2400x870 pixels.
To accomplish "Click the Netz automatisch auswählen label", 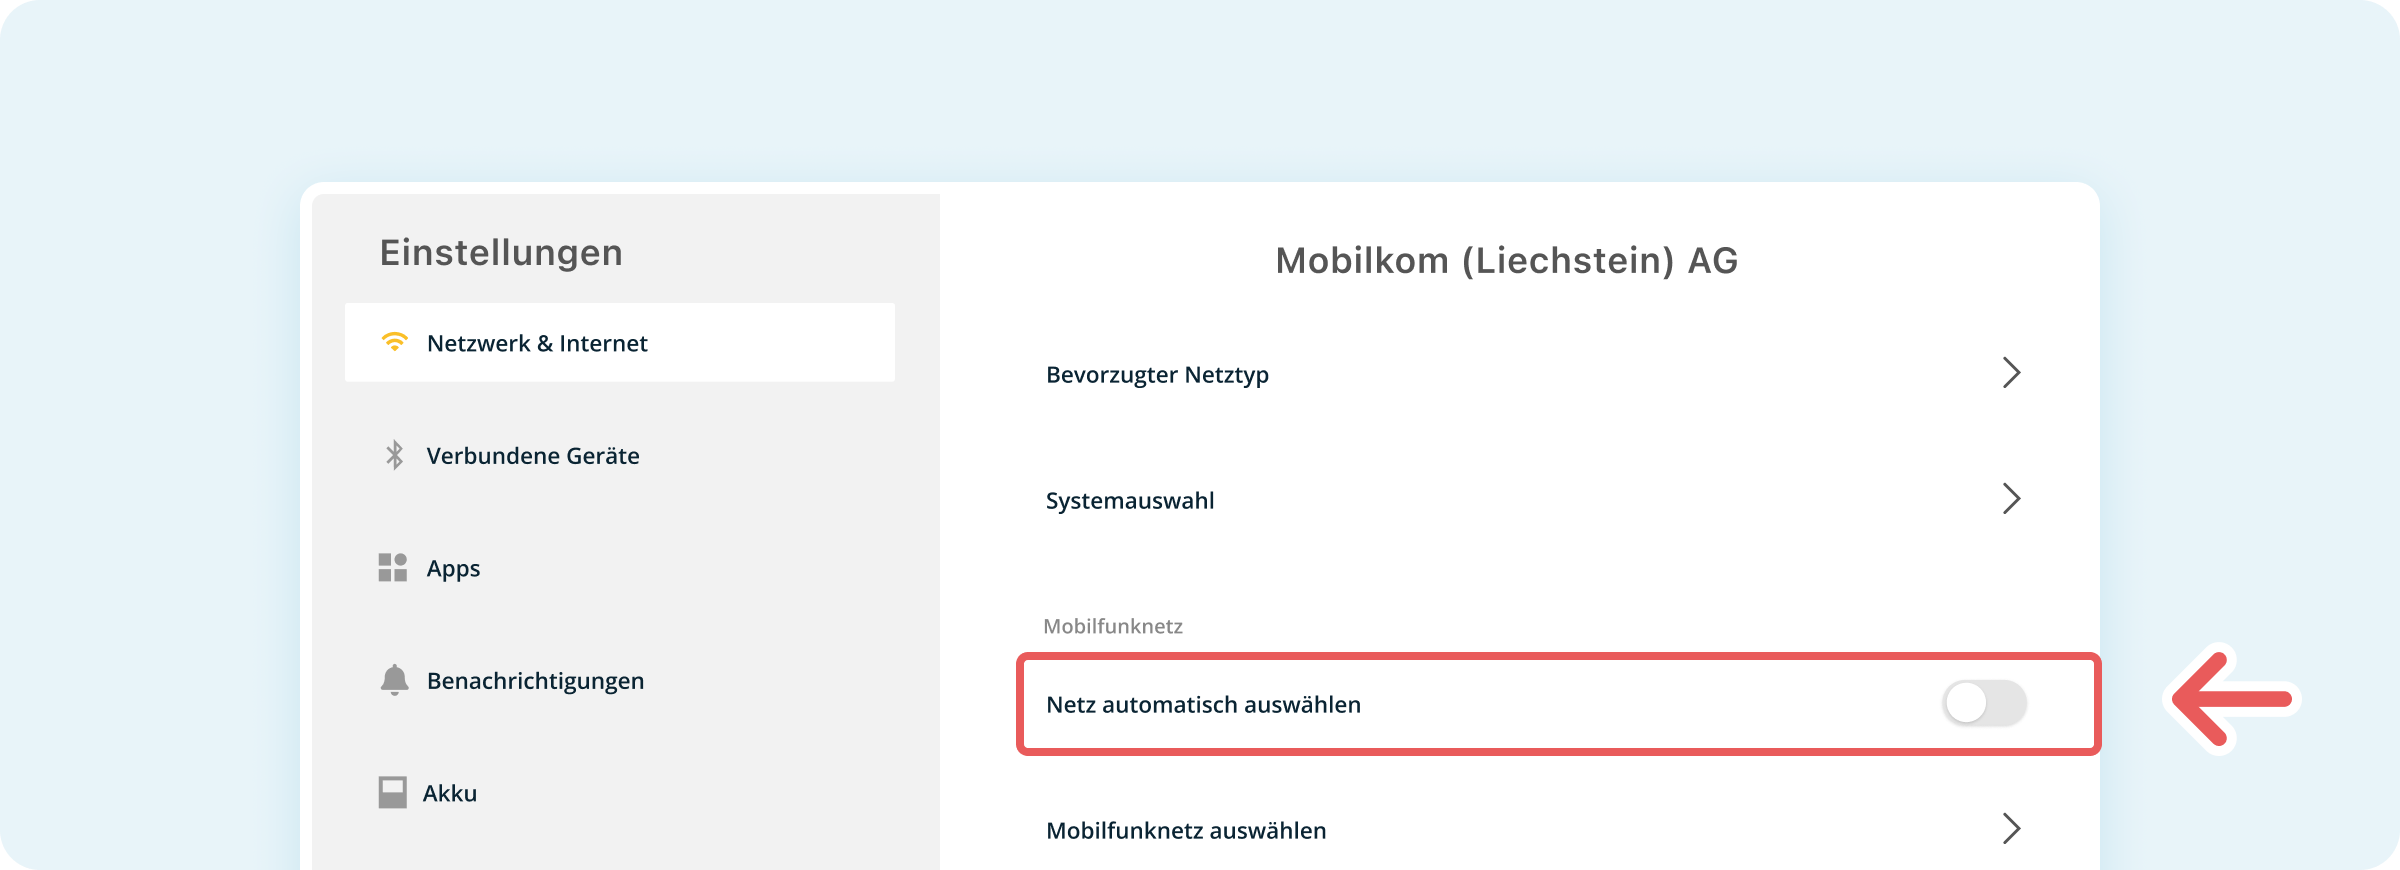I will coord(1204,705).
